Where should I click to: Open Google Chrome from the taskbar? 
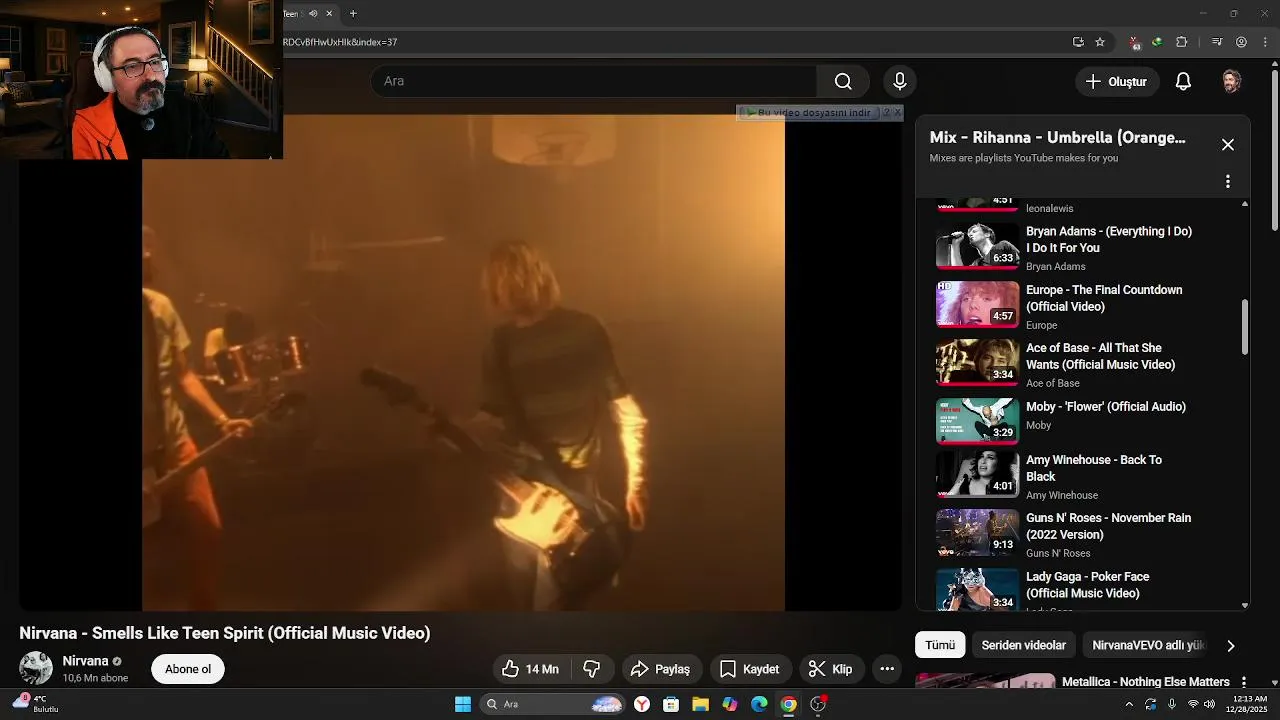pyautogui.click(x=788, y=704)
